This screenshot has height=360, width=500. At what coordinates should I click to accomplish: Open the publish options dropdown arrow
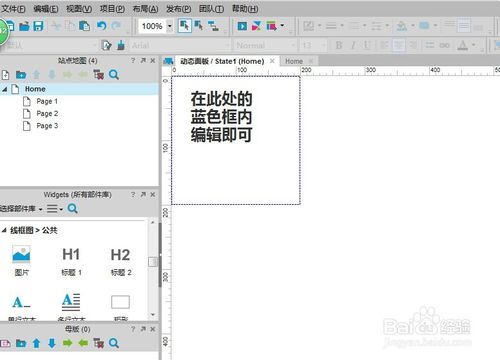(282, 25)
